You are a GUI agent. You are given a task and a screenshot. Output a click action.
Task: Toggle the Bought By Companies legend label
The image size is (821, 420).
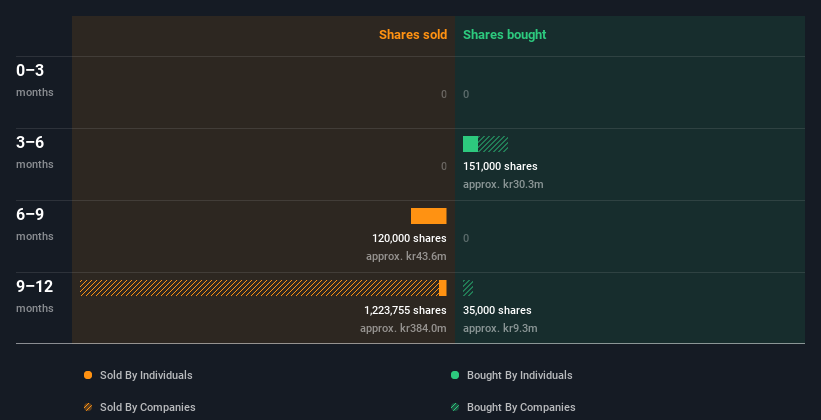[521, 407]
